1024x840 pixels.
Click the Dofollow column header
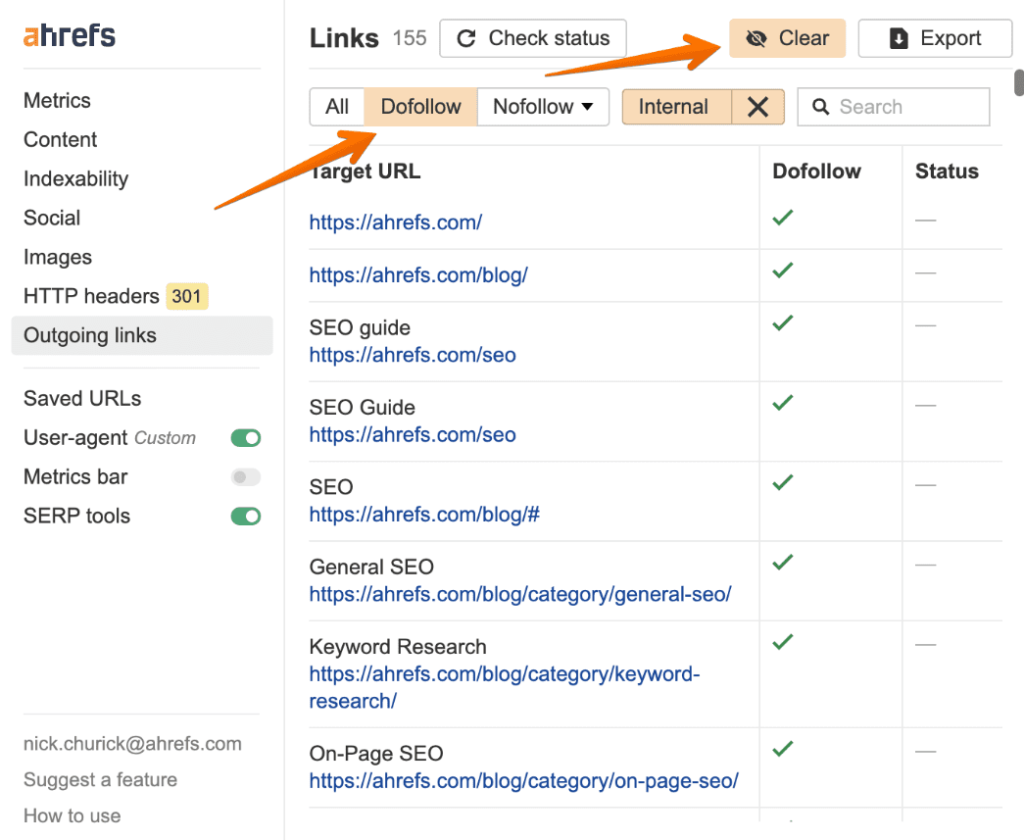(x=816, y=171)
